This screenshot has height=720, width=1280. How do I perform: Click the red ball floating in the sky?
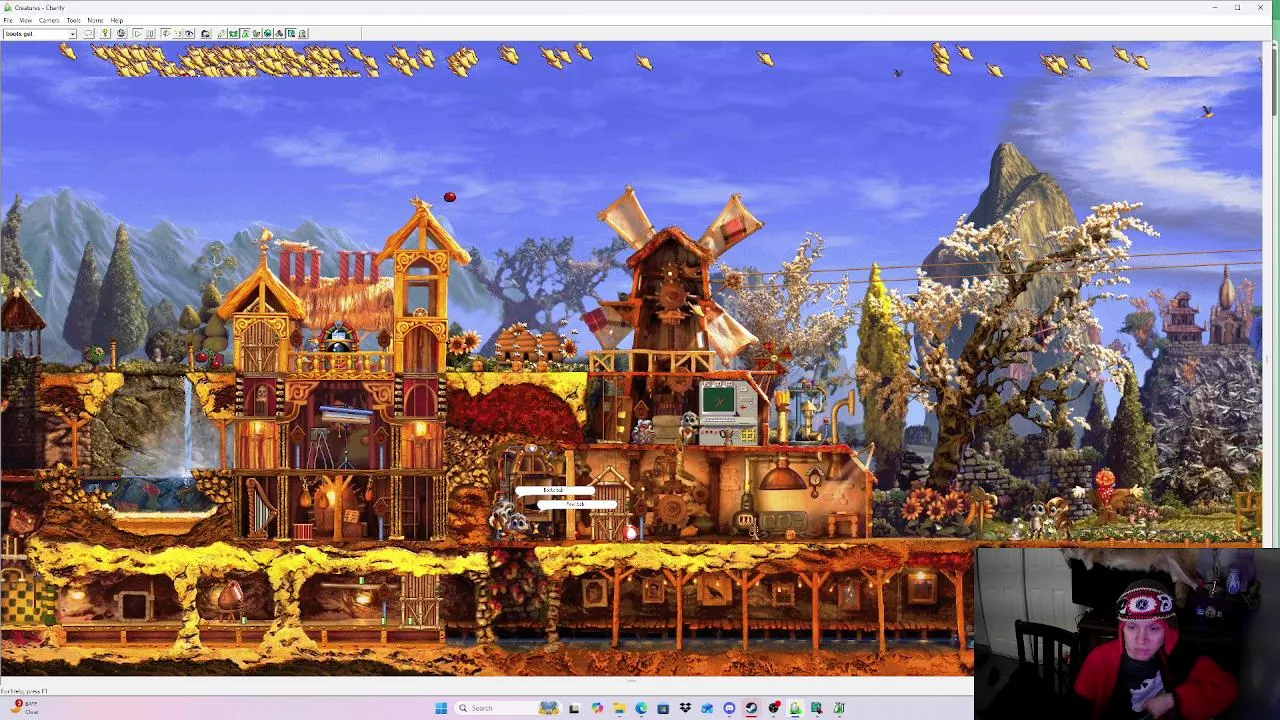450,197
